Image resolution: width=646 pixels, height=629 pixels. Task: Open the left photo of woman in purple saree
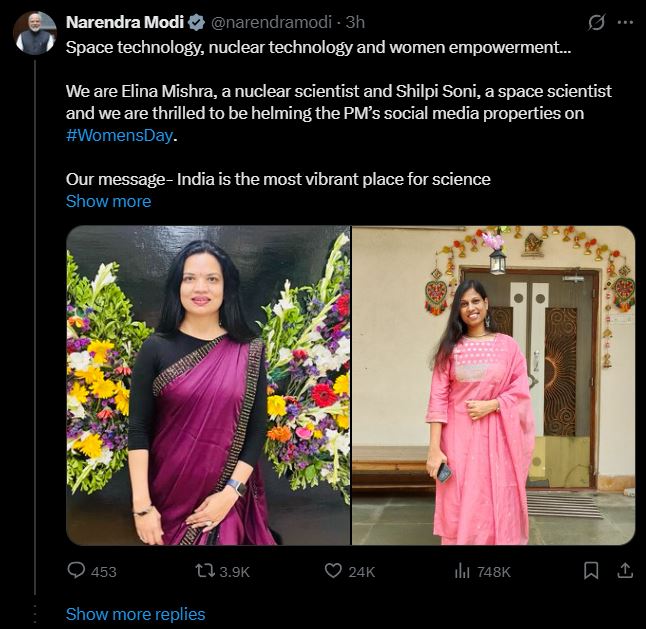(208, 385)
